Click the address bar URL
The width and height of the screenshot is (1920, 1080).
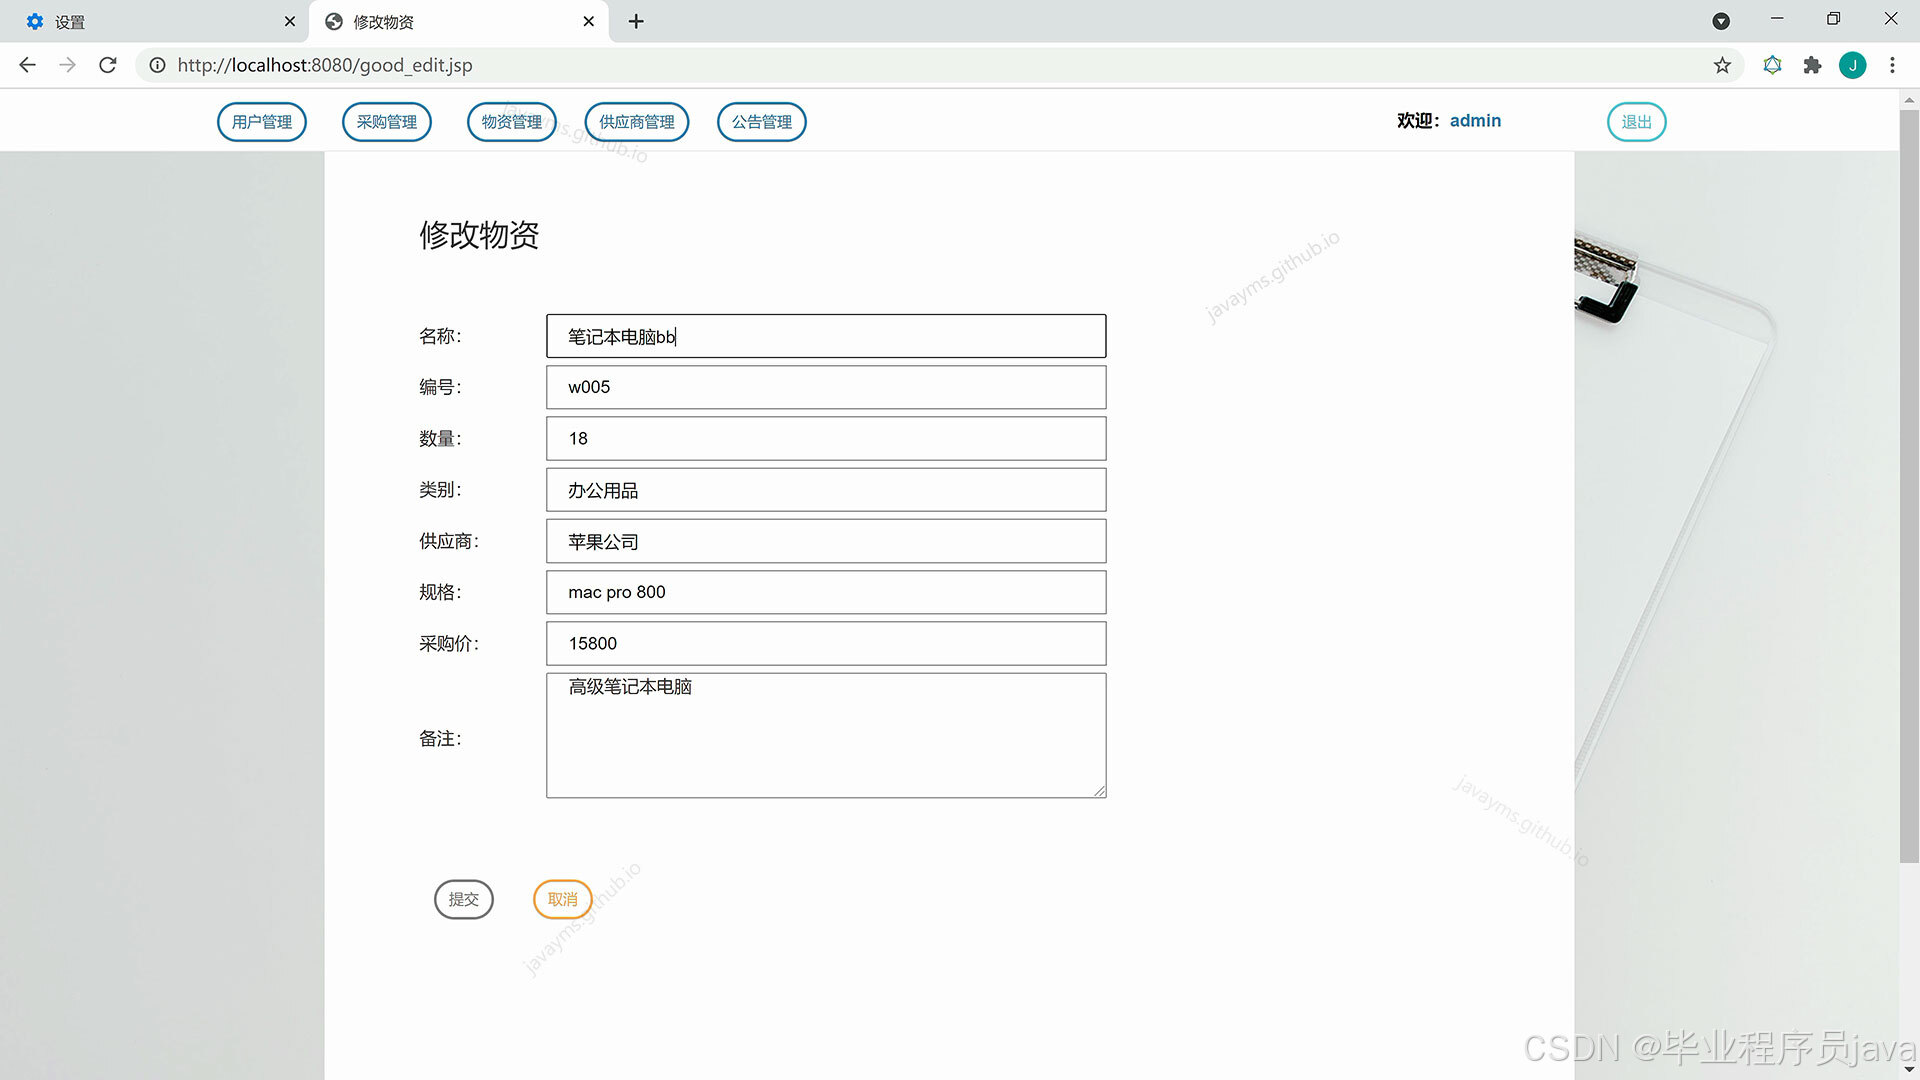pos(325,65)
